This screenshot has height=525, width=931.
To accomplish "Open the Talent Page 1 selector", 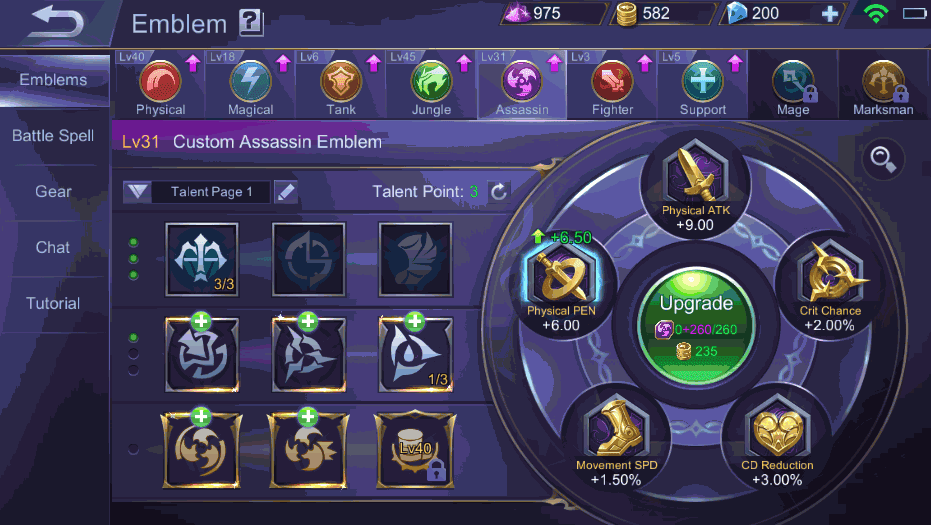I will point(211,192).
